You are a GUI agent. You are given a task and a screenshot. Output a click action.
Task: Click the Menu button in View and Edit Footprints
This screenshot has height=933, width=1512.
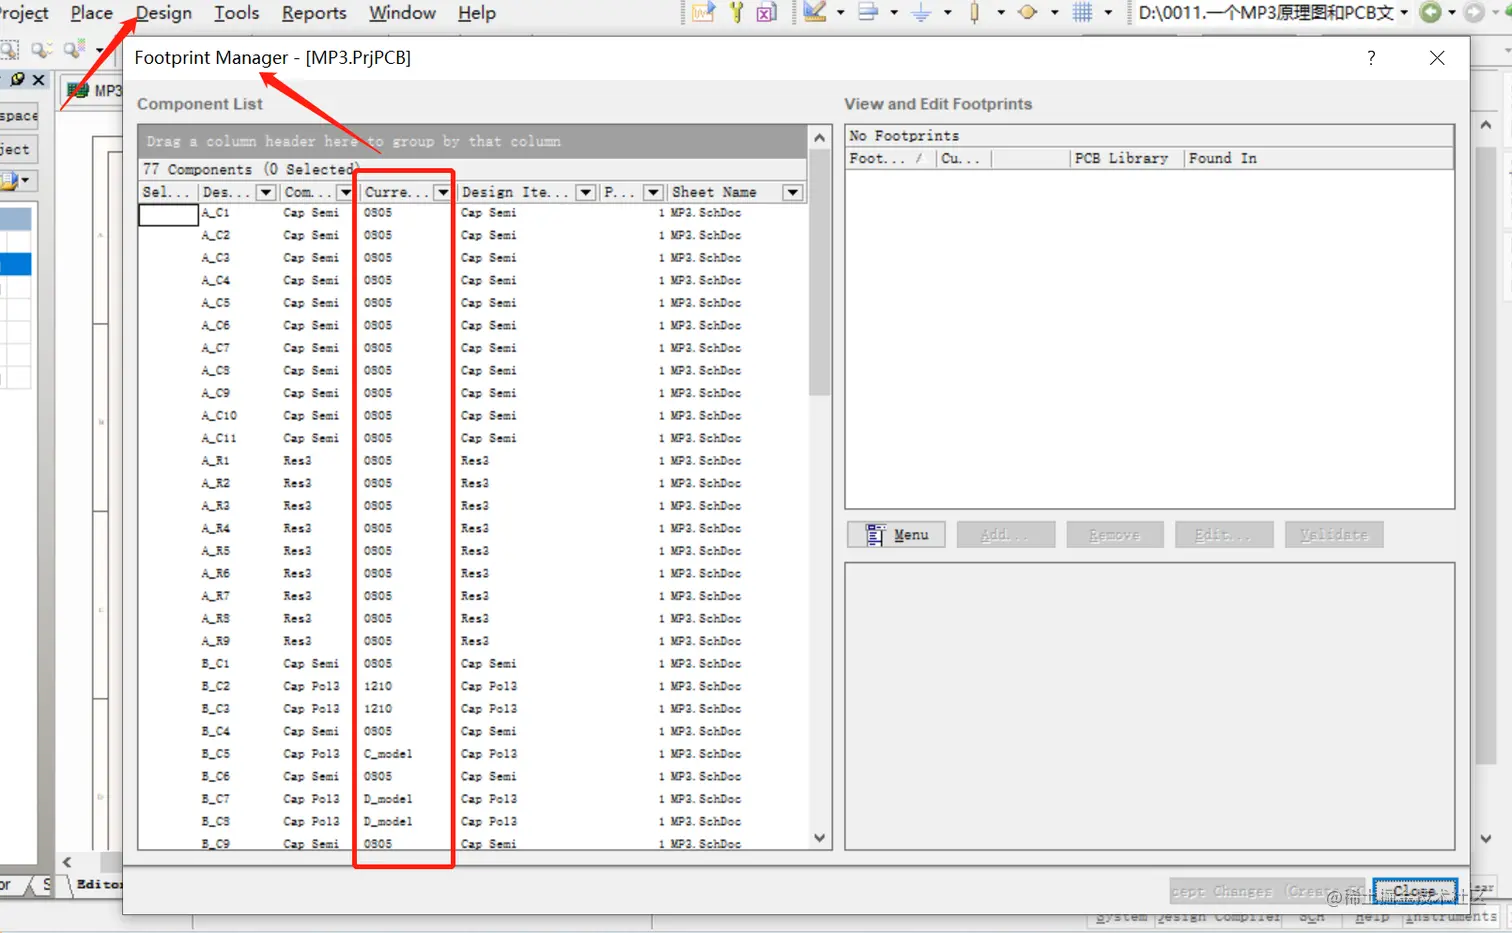(898, 535)
